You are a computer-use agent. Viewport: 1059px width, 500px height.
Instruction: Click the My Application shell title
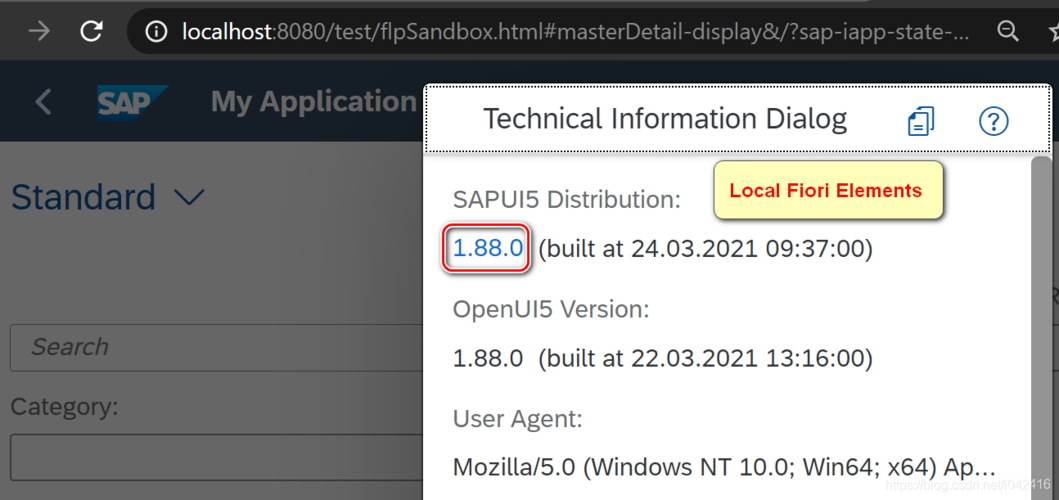pyautogui.click(x=313, y=102)
